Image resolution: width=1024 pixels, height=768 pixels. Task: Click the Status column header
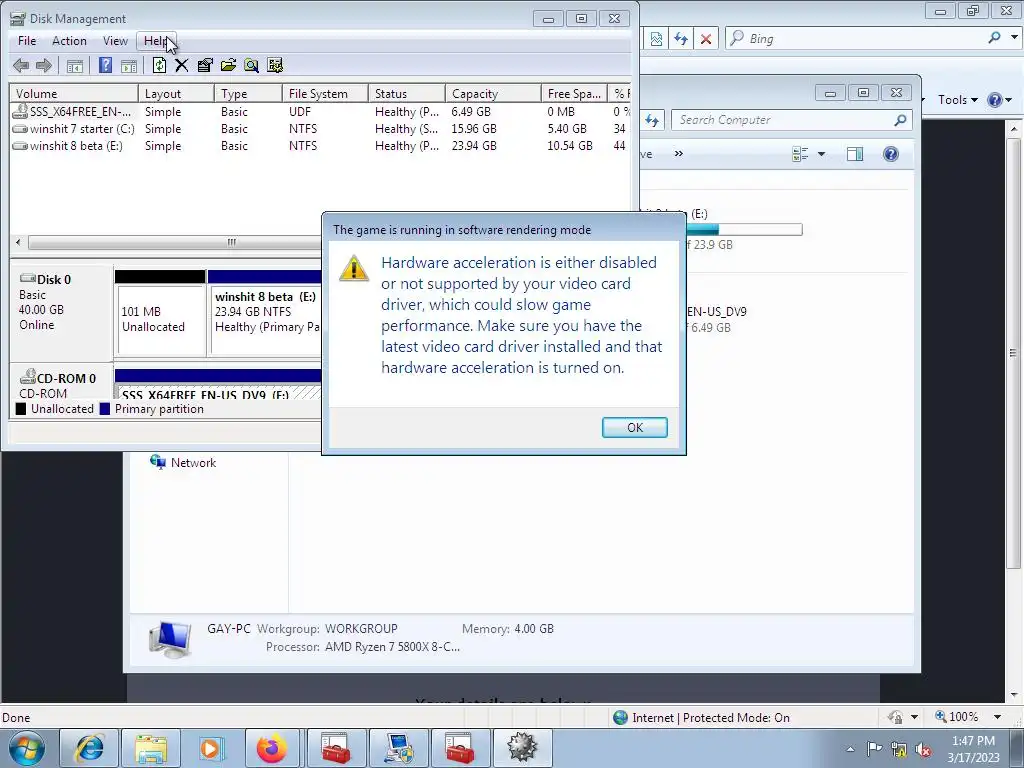click(407, 93)
